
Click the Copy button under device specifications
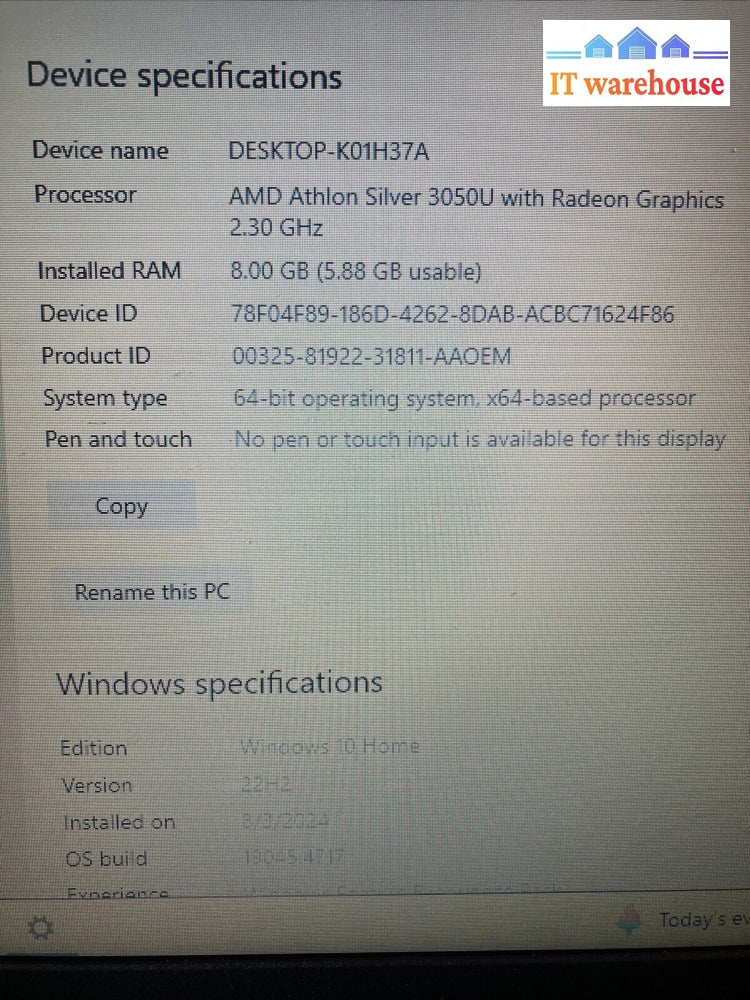[121, 507]
